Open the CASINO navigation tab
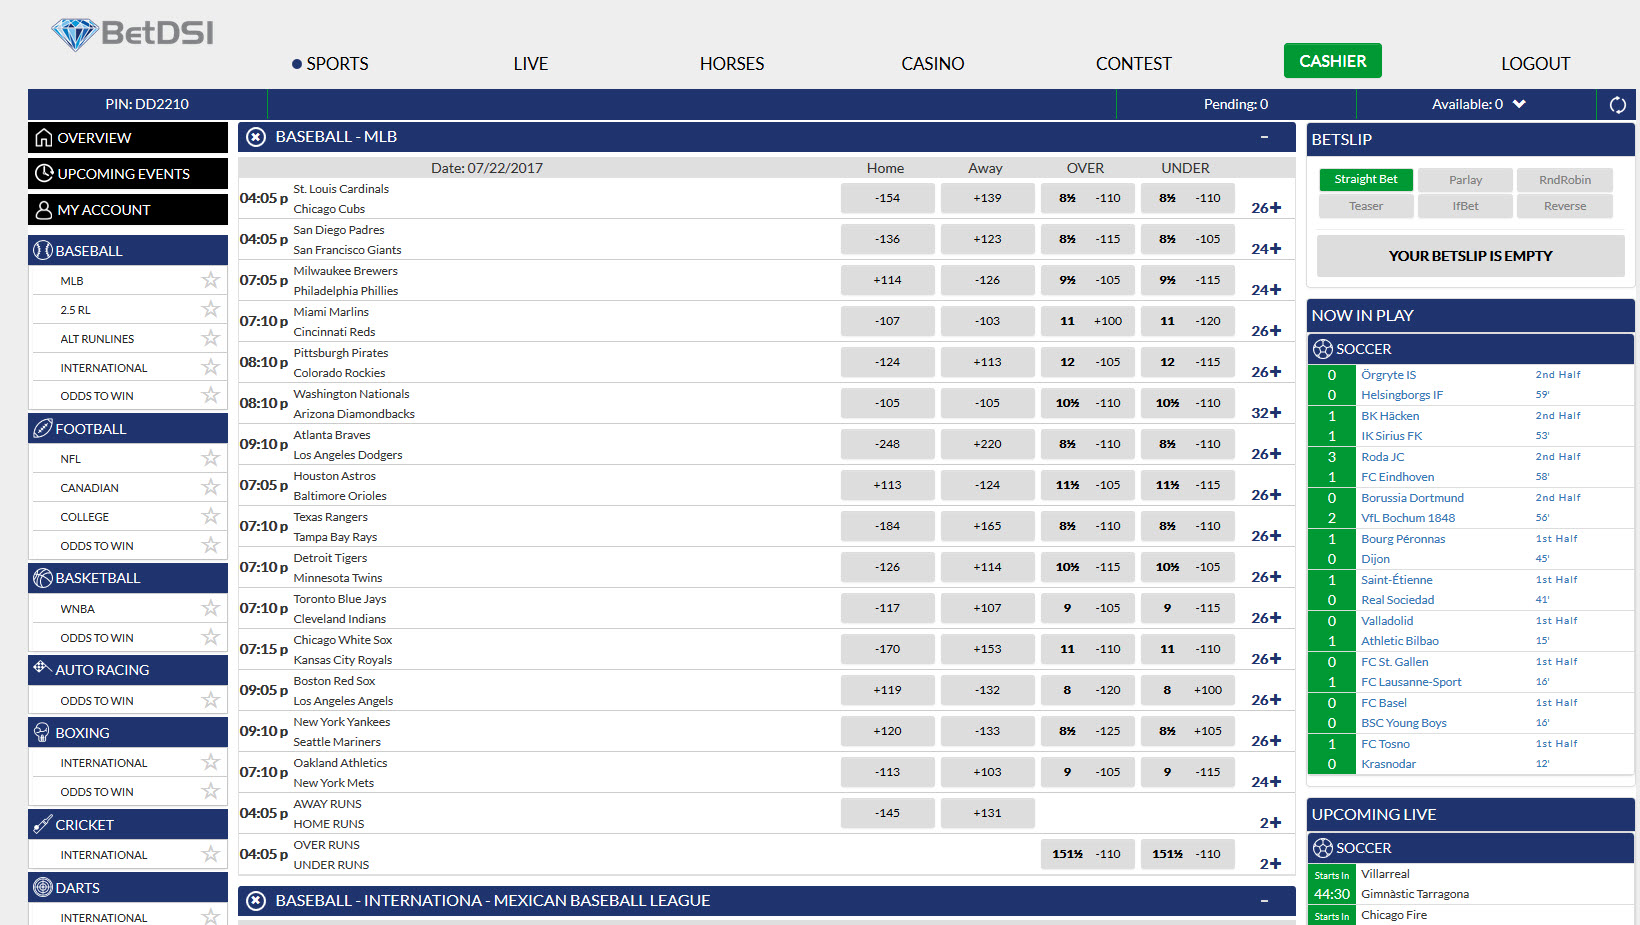Image resolution: width=1640 pixels, height=925 pixels. [x=933, y=64]
